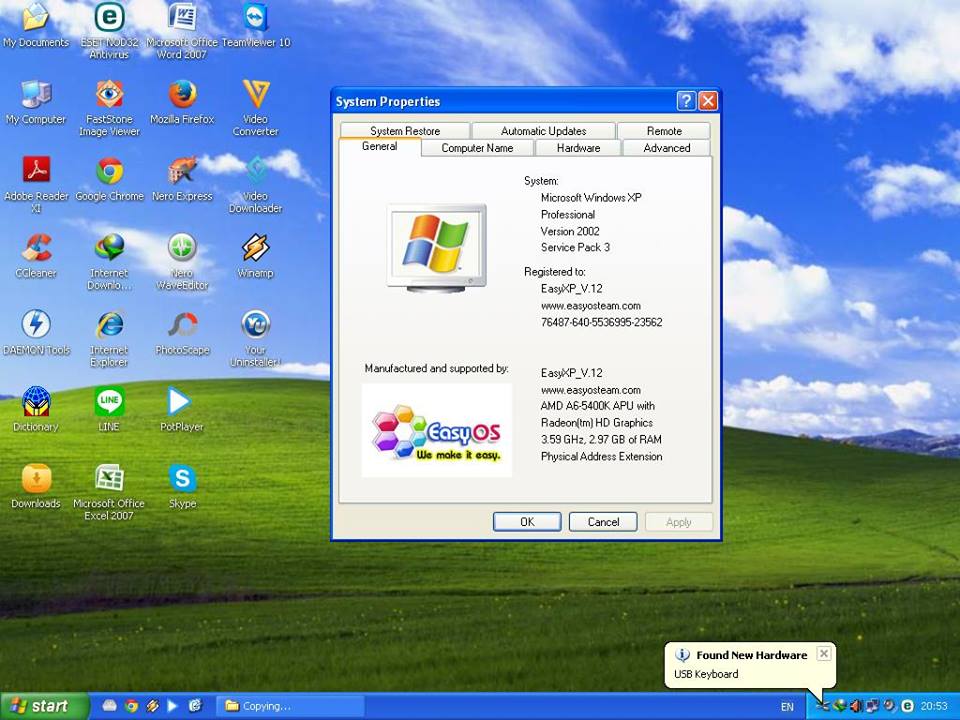
Task: Open the Computer Name tab
Action: [478, 148]
